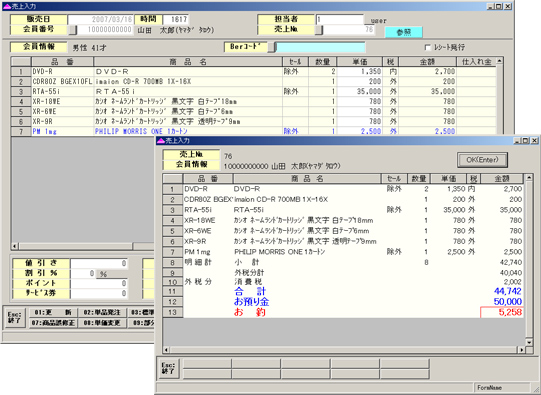Click 外税分計 amount 40,040

click(511, 273)
